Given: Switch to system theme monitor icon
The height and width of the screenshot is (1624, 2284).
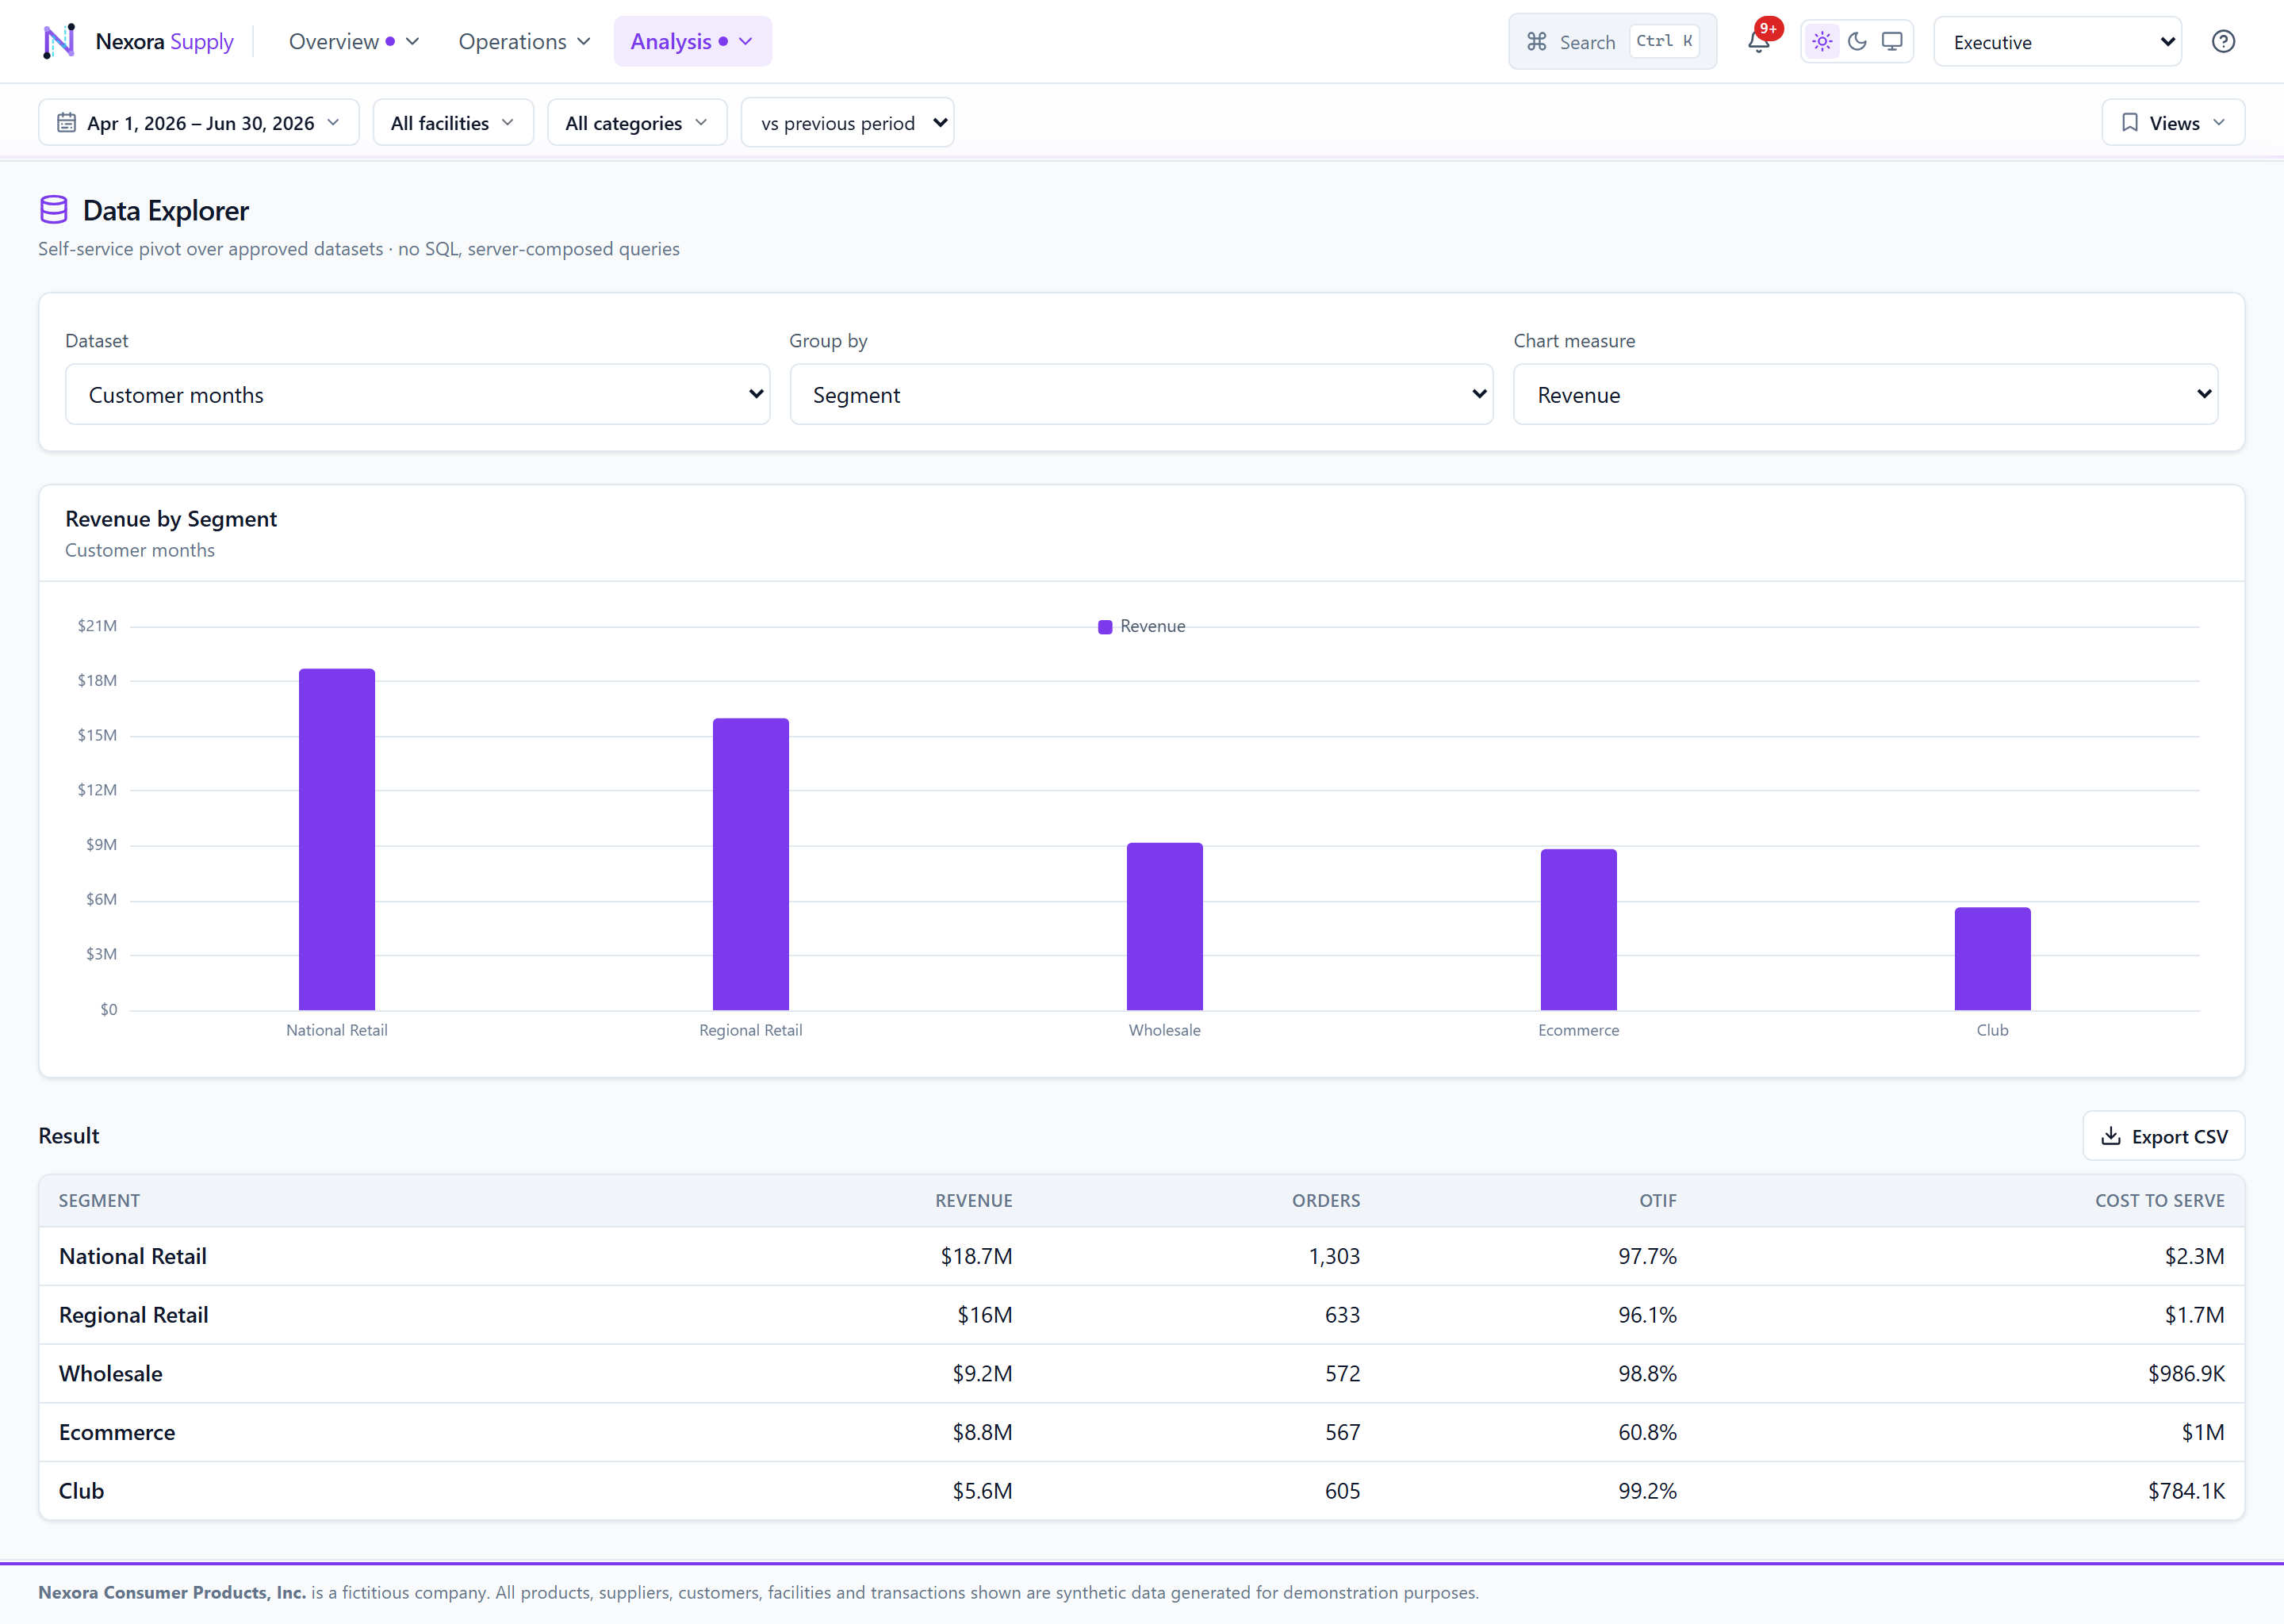Looking at the screenshot, I should tap(1892, 41).
